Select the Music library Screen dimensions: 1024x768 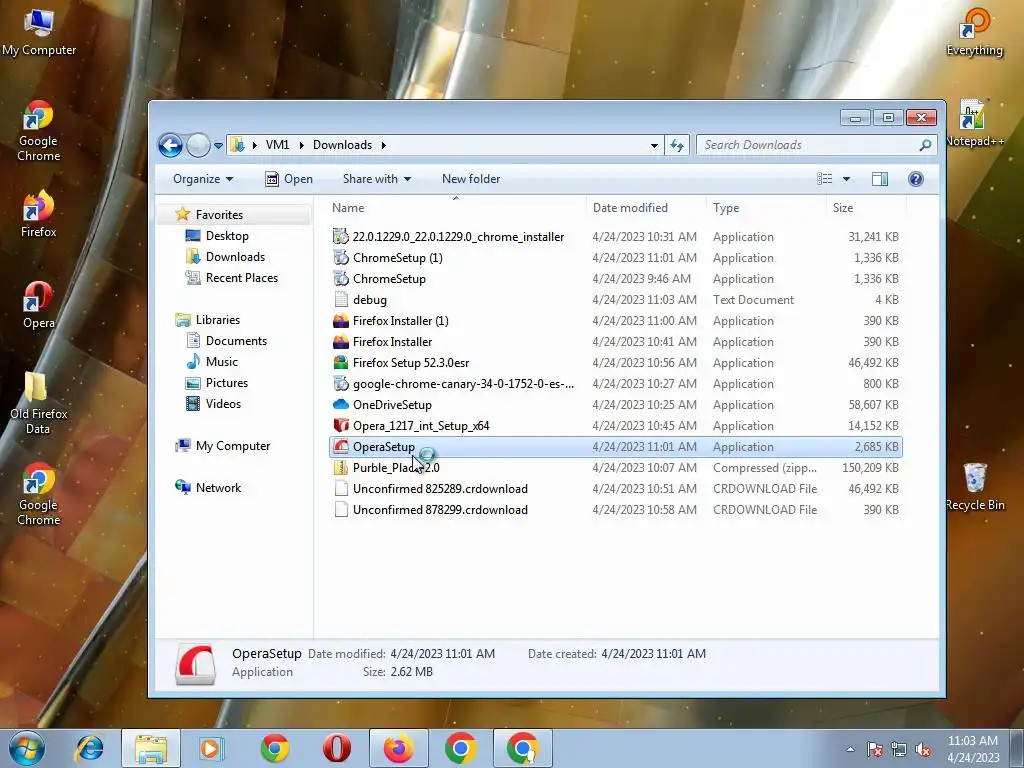[221, 362]
